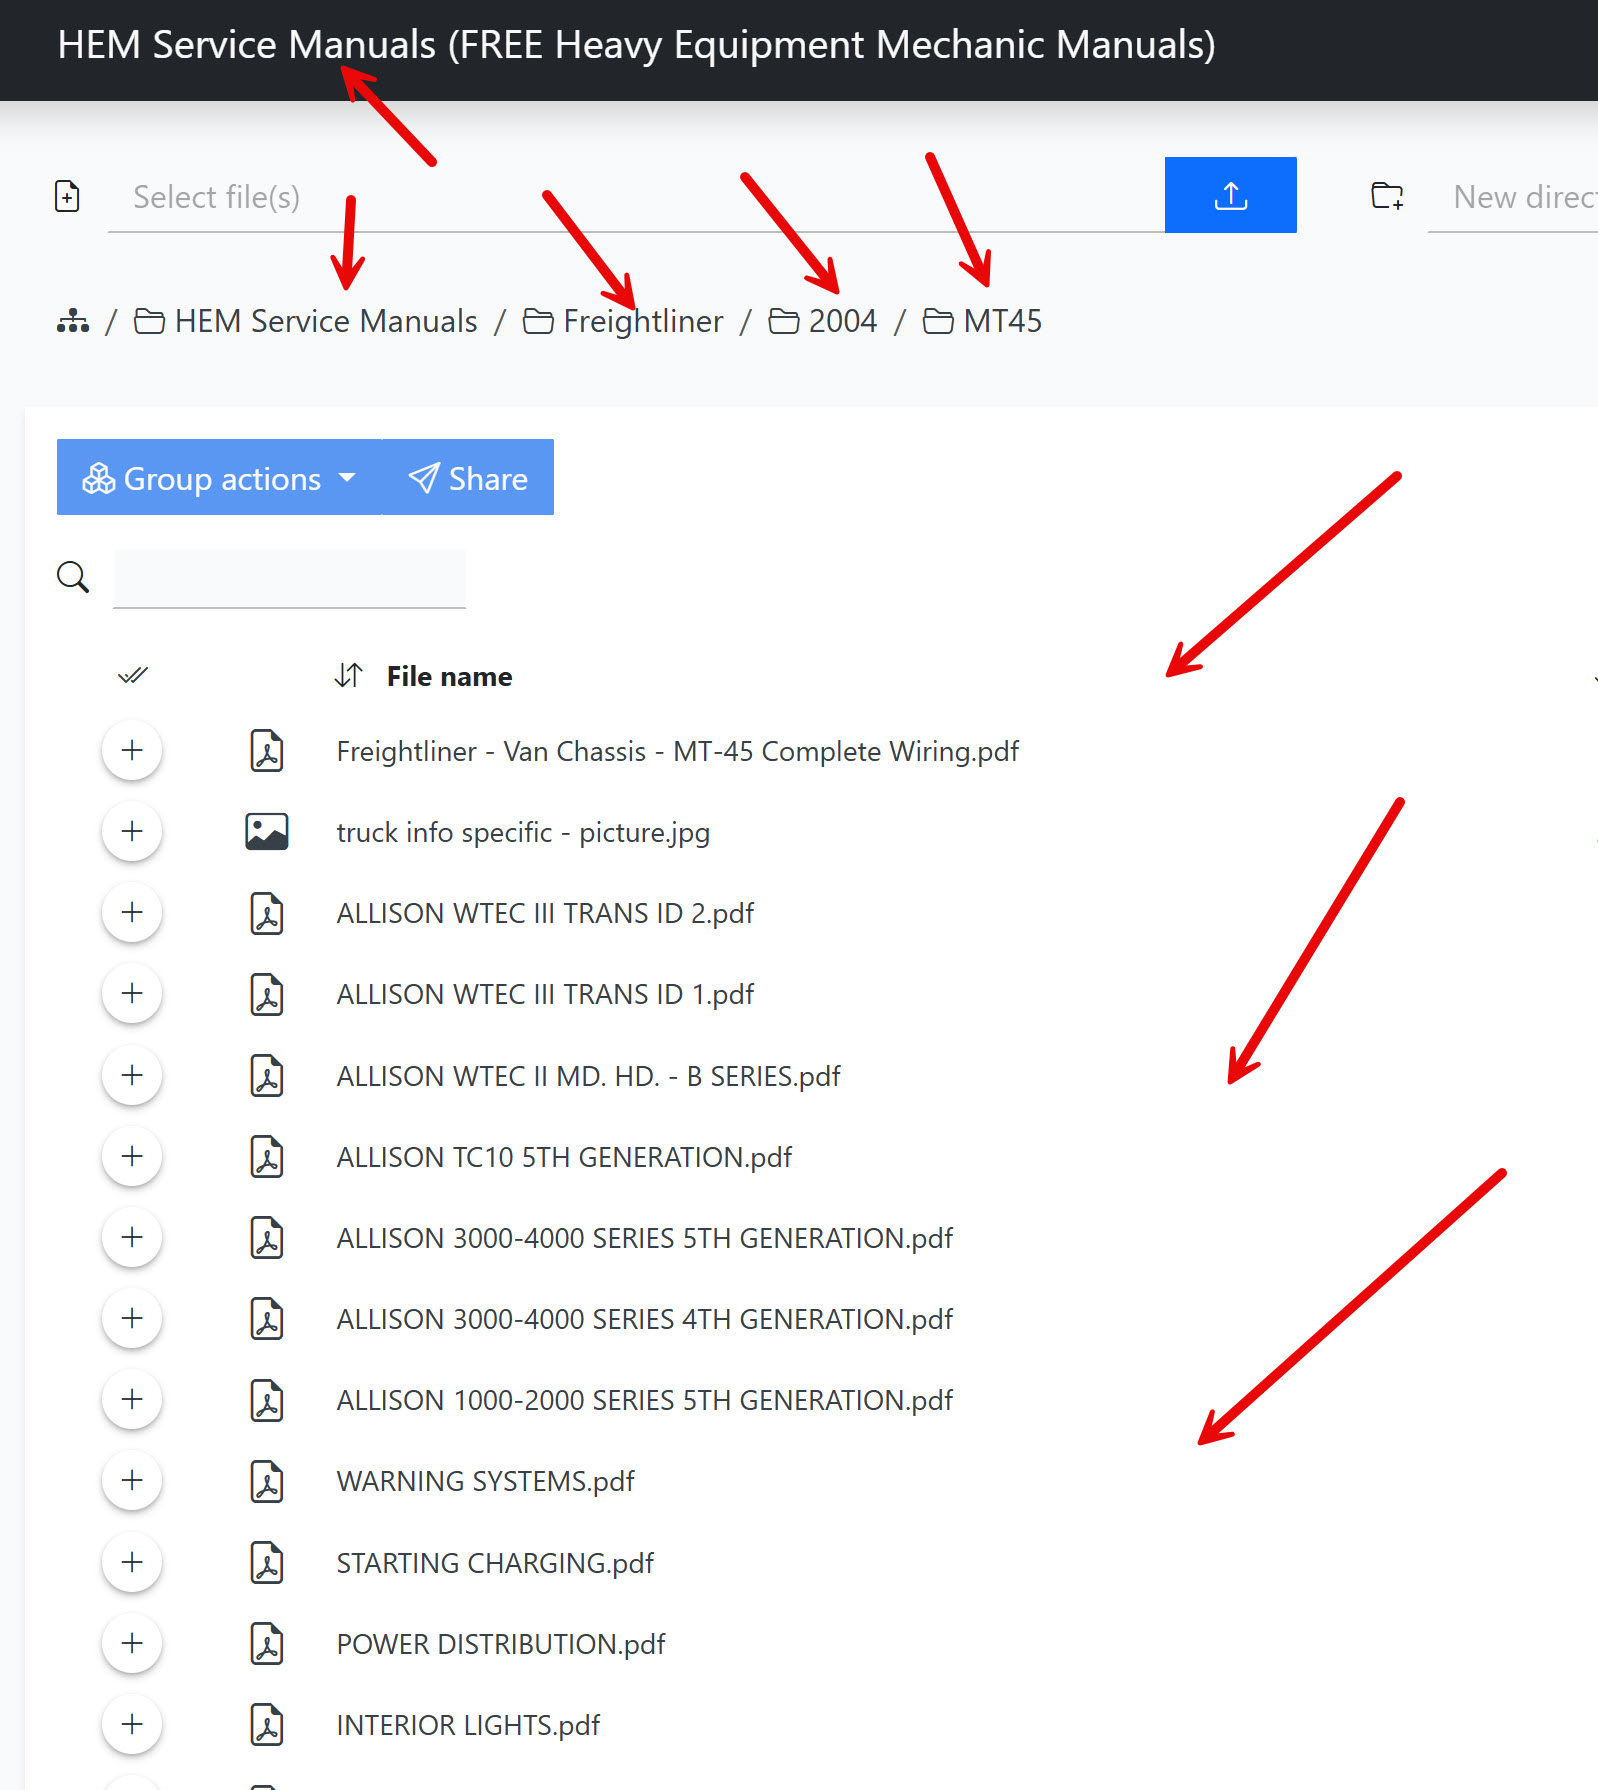Expand plus for ALLISON WTEC III TRANS ID 2.pdf

coord(132,912)
